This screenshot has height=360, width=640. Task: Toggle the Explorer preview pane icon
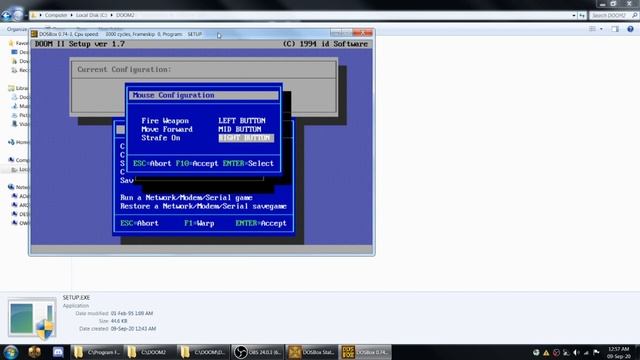point(615,29)
